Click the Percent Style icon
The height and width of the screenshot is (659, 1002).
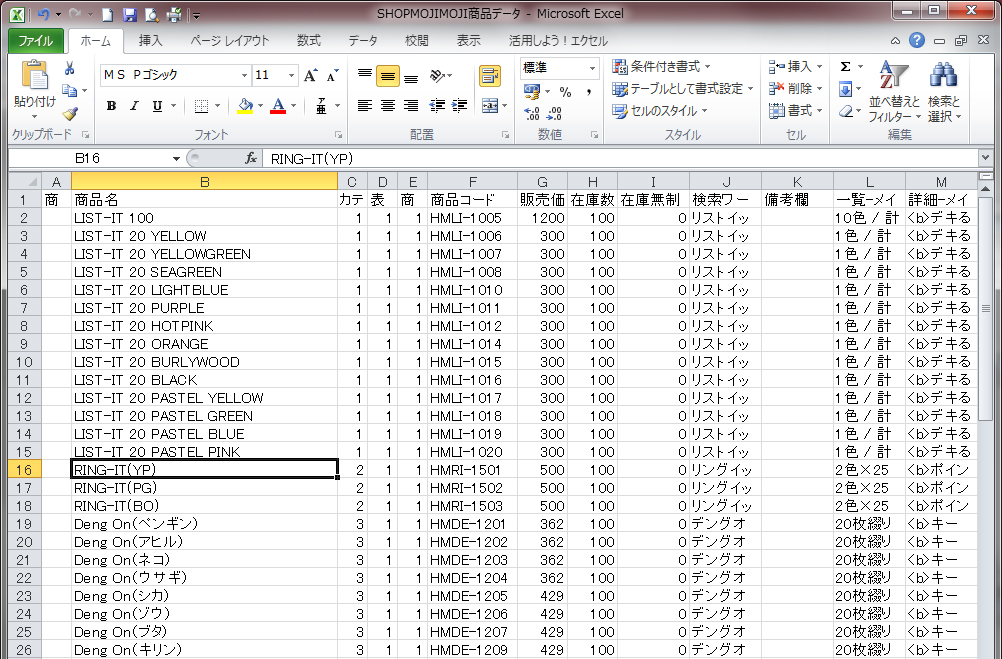pos(565,92)
